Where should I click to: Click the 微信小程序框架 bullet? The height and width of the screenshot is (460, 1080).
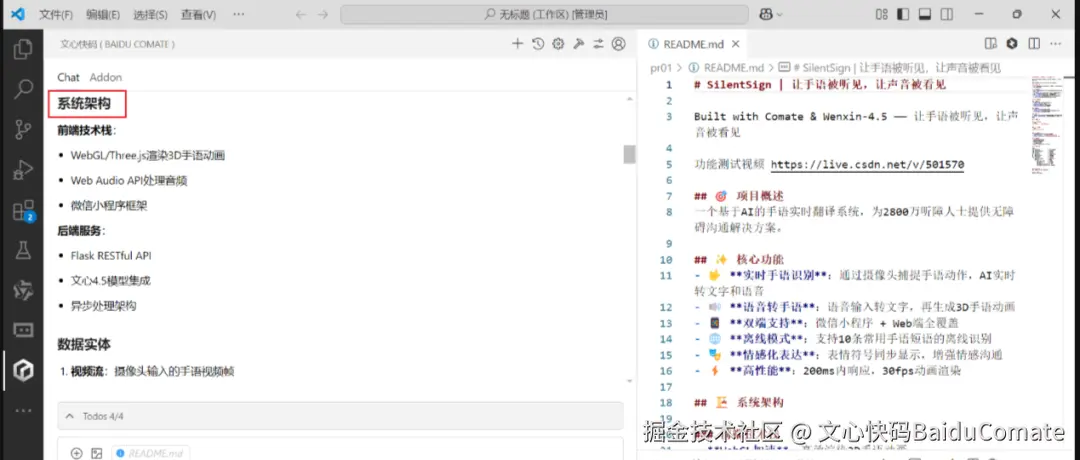109,205
